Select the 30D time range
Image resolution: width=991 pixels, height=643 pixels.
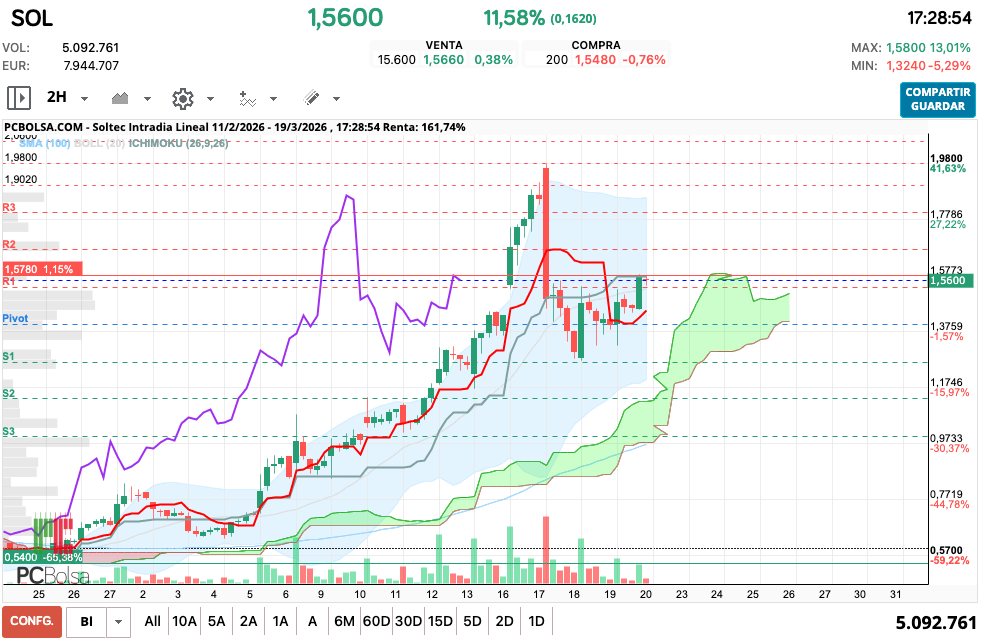(408, 622)
